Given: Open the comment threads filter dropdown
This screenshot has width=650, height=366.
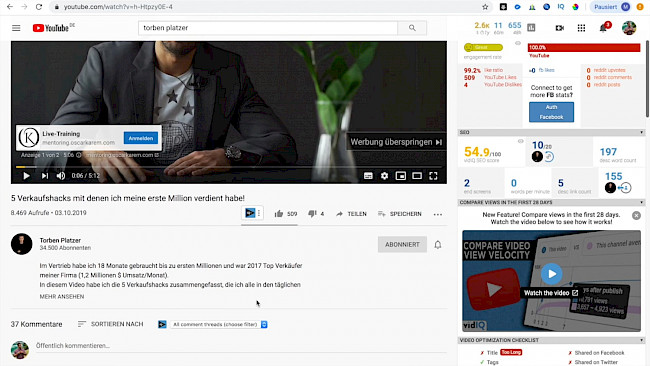Looking at the screenshot, I should (x=219, y=325).
